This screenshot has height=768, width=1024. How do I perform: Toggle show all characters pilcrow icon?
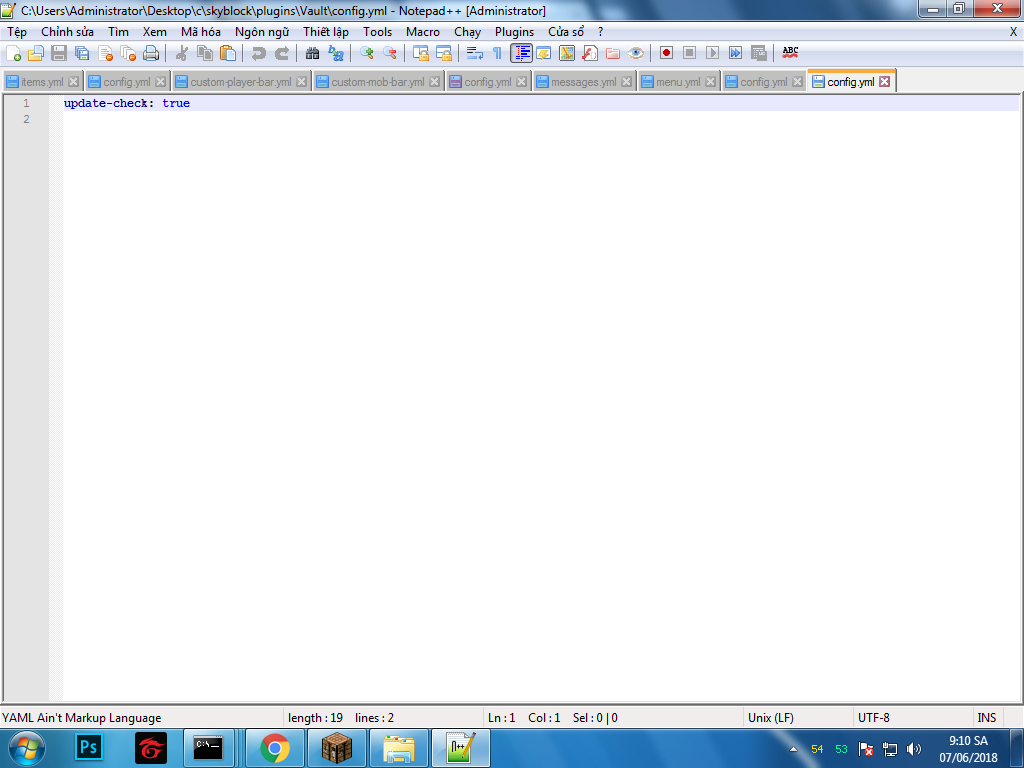point(497,53)
